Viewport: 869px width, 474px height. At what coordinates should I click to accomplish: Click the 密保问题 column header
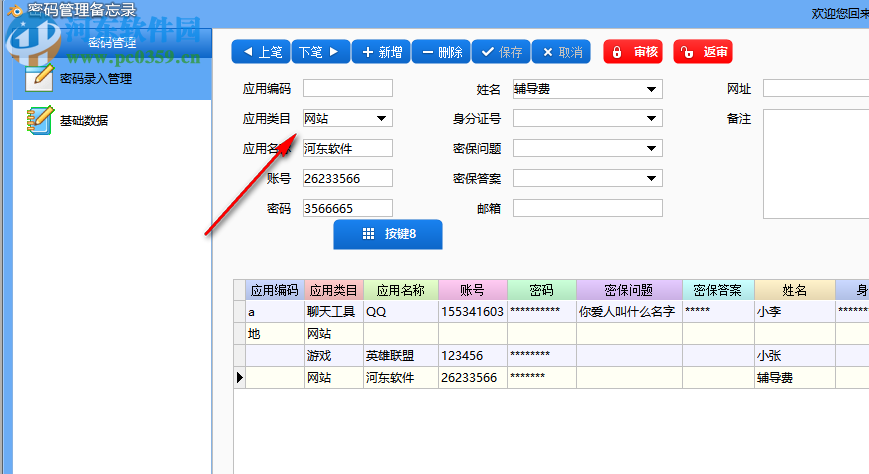point(629,290)
